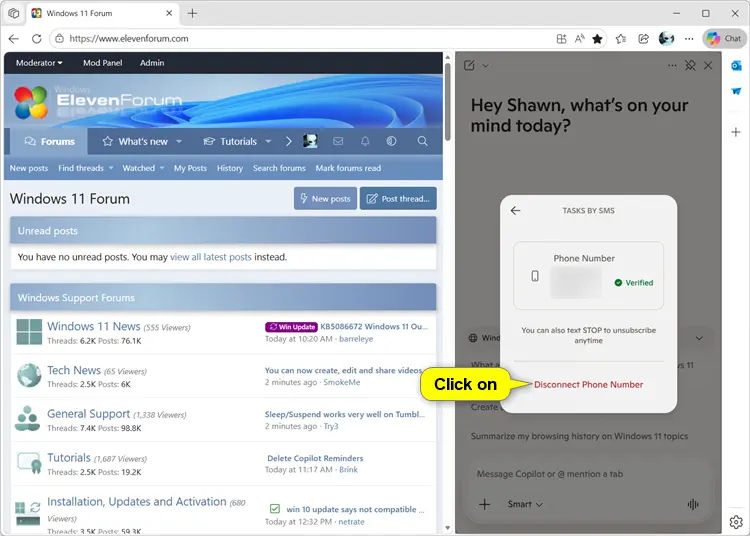Image resolution: width=750 pixels, height=536 pixels.
Task: Click the New posts sub-navigation link
Action: pos(29,168)
